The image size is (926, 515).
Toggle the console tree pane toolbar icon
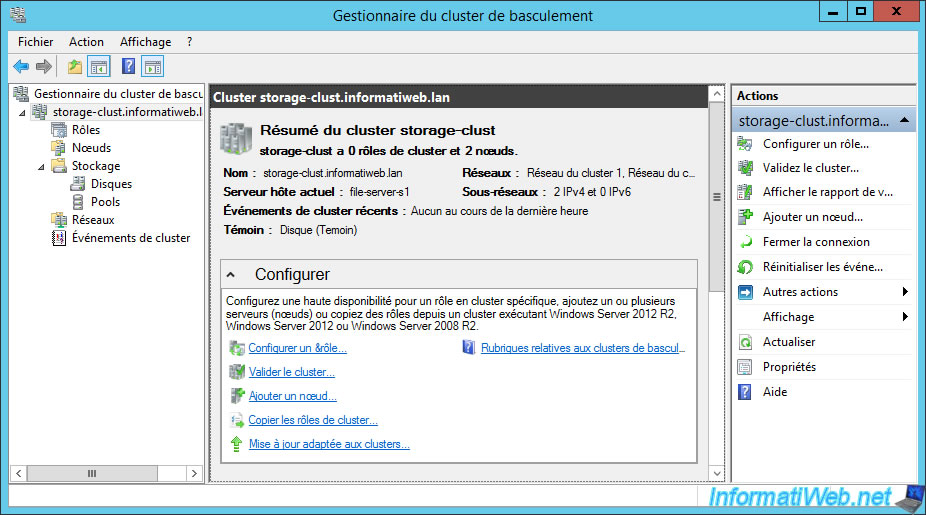tap(99, 67)
